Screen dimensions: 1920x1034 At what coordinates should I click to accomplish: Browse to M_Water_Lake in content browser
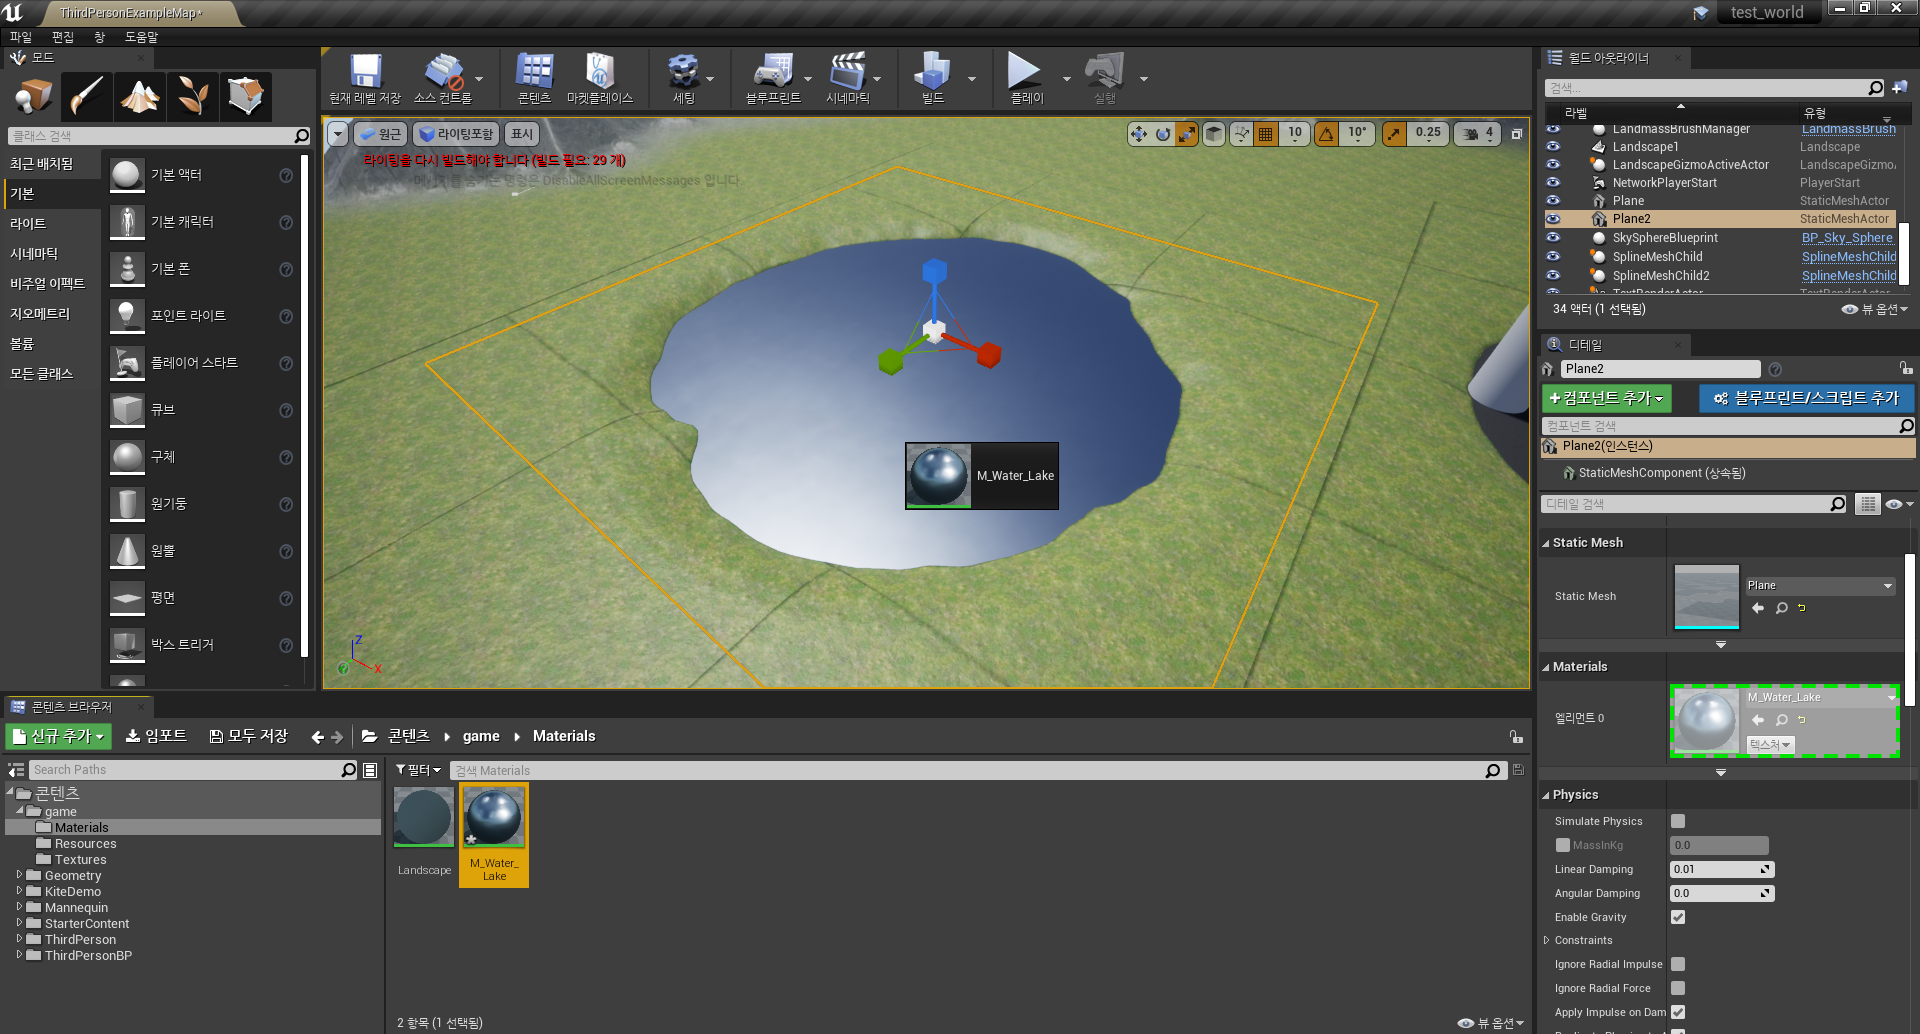click(x=1782, y=720)
